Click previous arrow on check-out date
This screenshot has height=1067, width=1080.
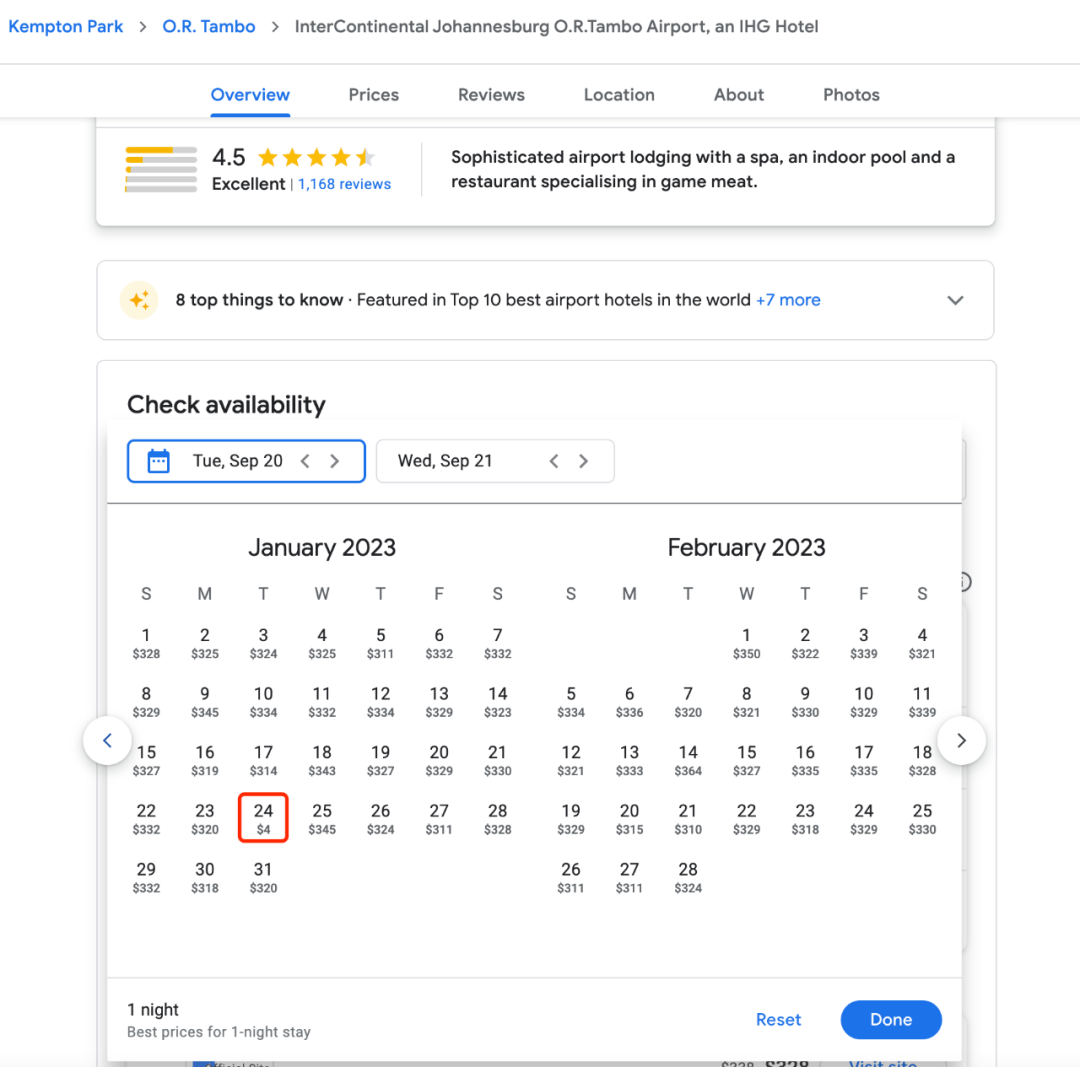click(554, 461)
